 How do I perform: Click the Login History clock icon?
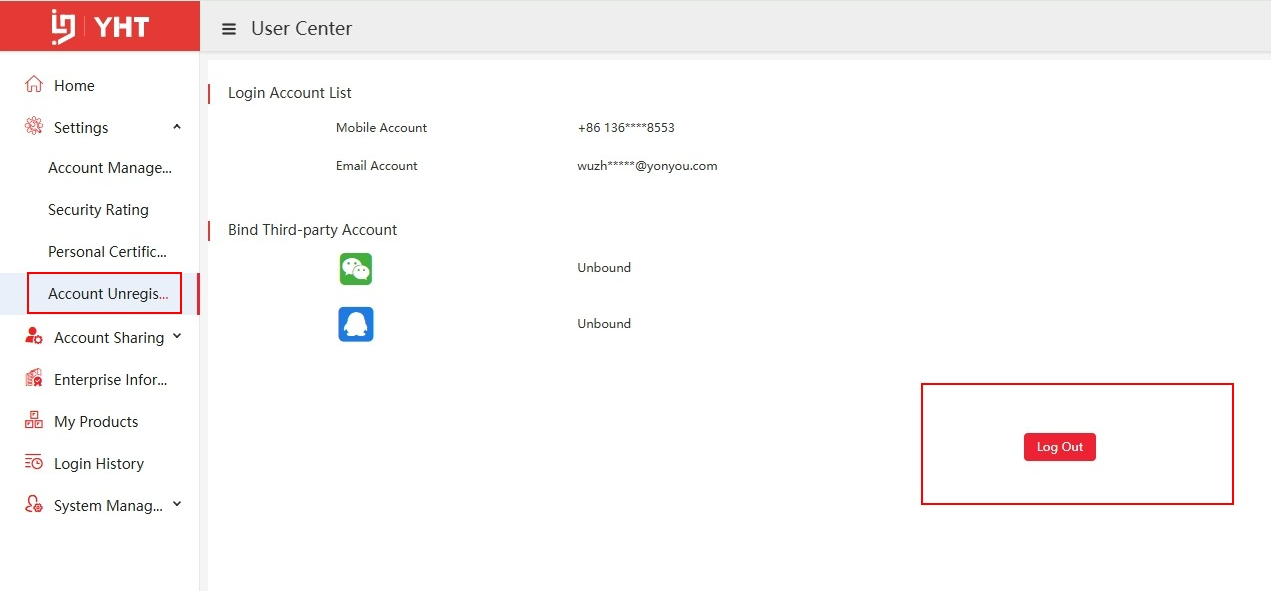34,463
